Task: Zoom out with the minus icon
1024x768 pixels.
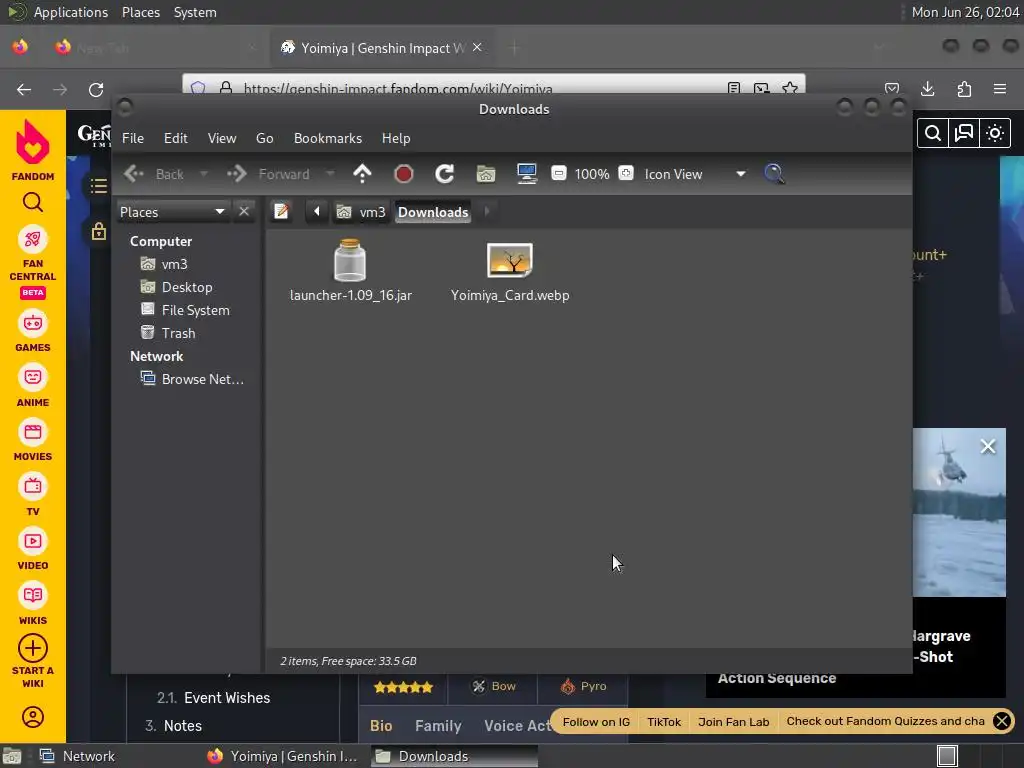Action: pos(558,174)
